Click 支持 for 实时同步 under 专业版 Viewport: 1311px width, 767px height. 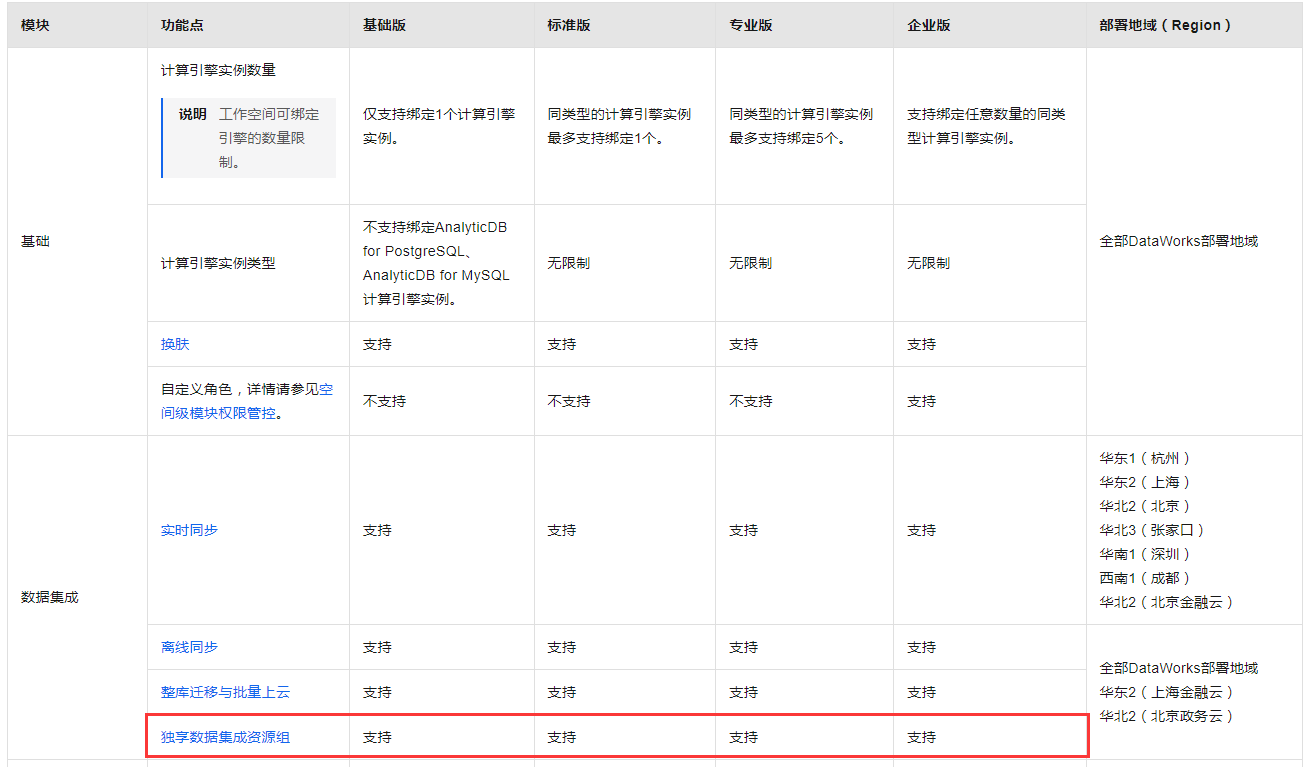744,530
